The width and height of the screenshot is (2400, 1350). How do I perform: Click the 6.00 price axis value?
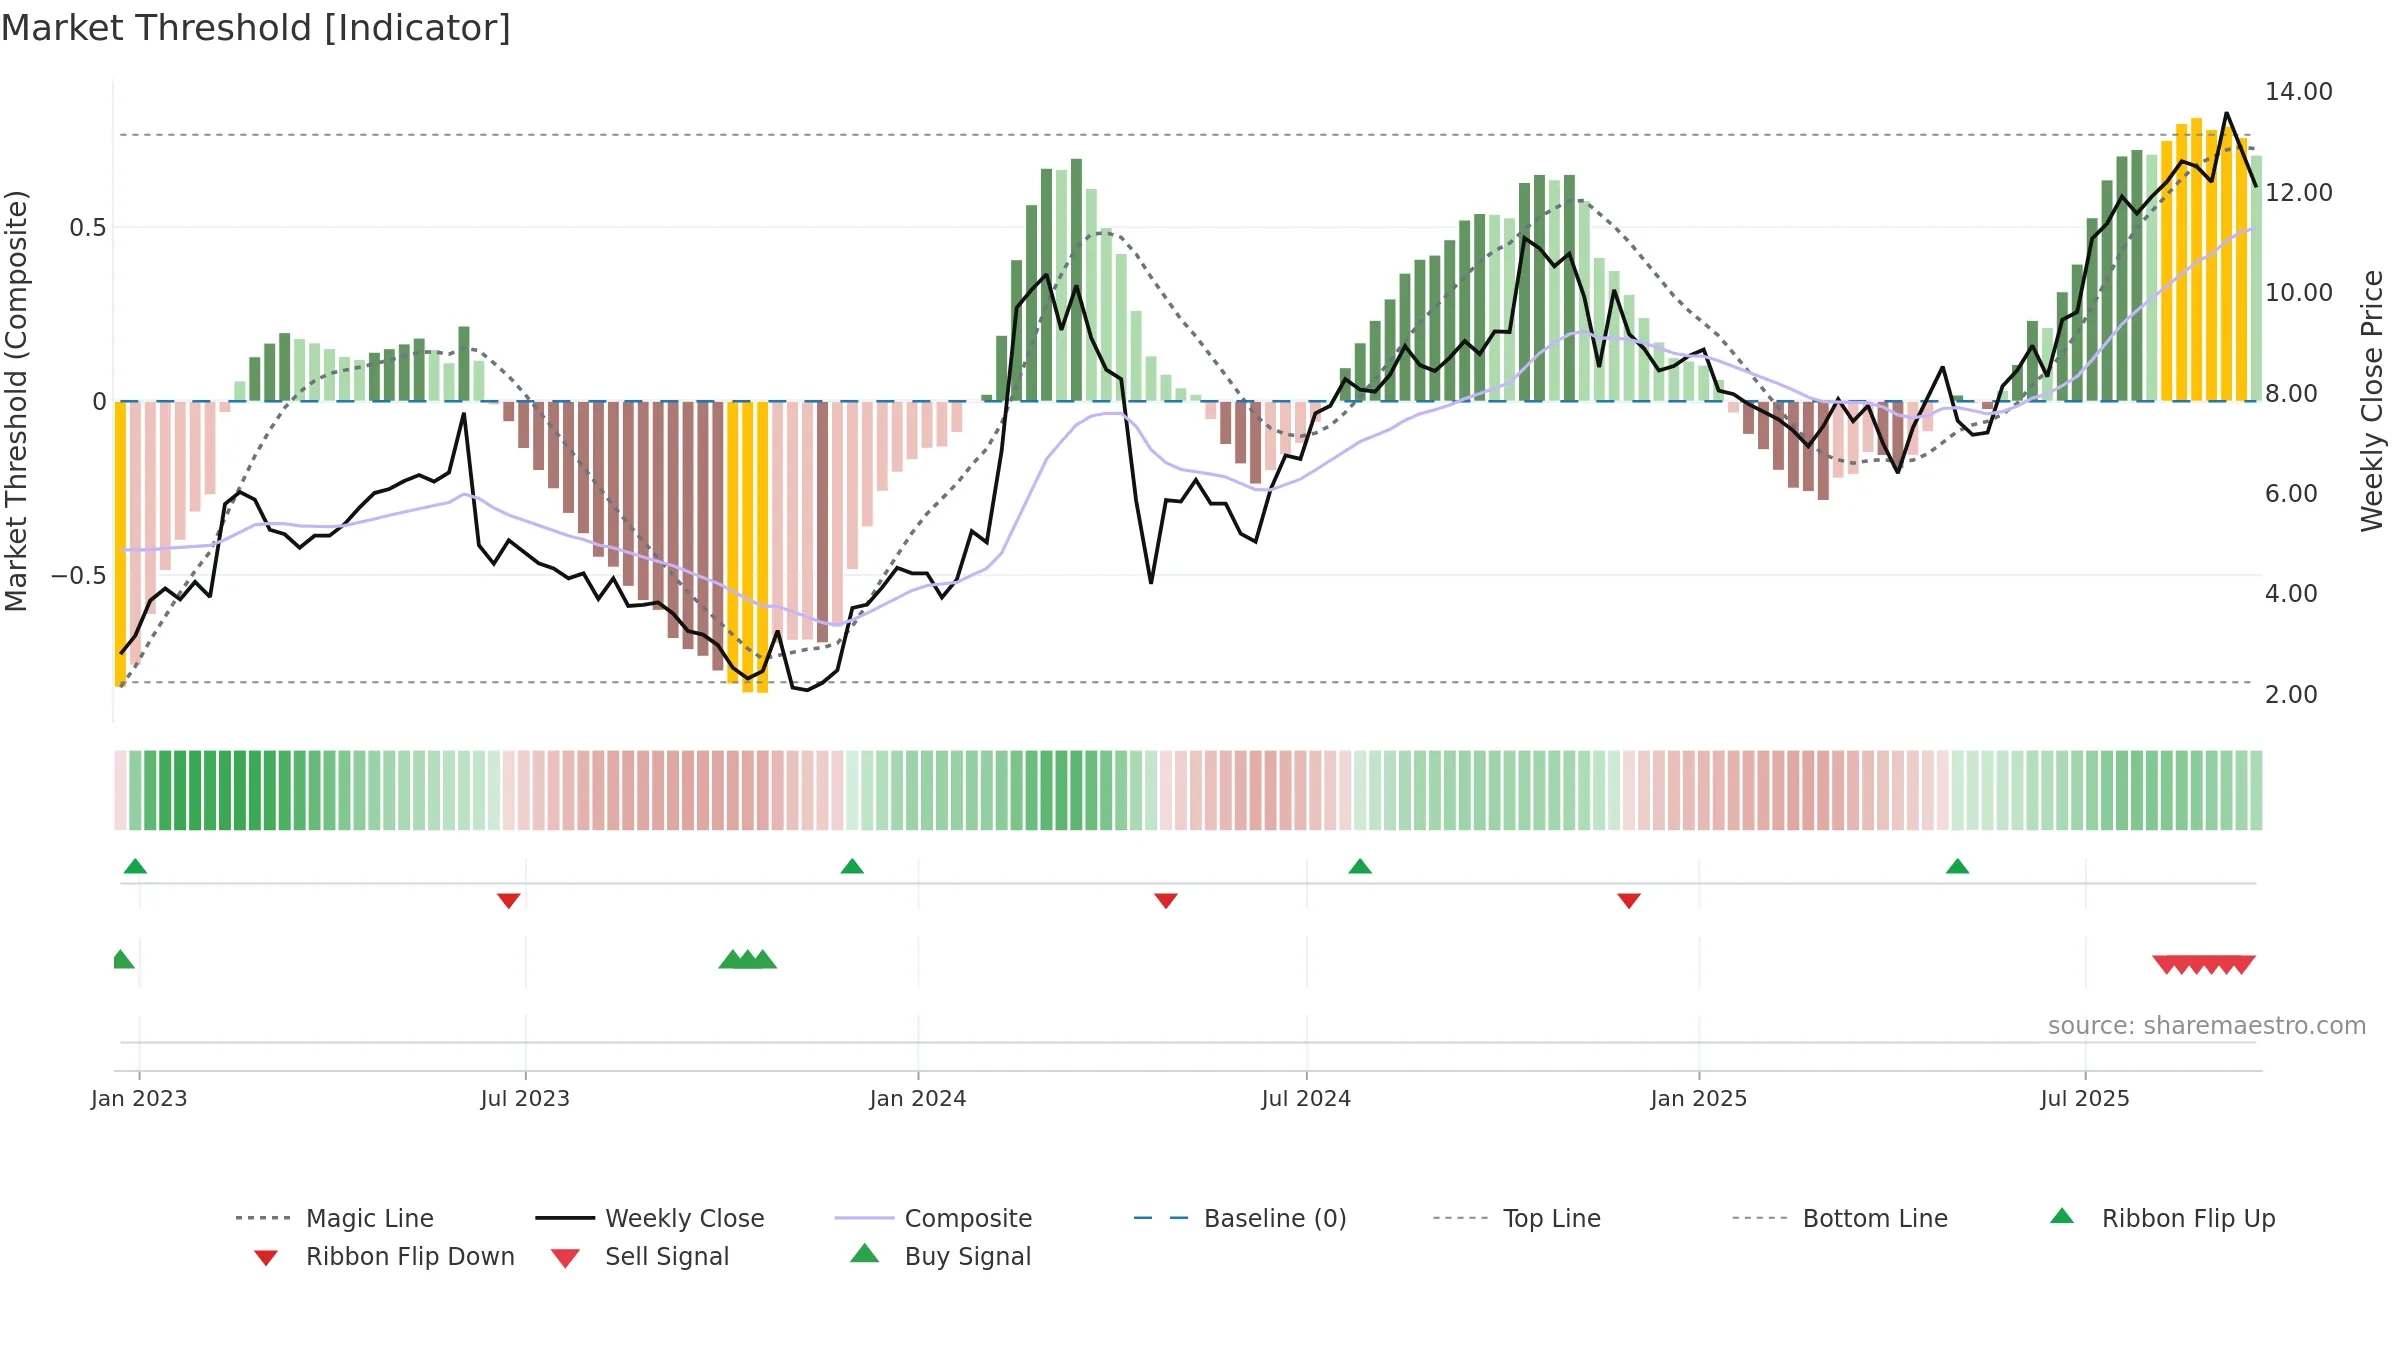click(x=2291, y=493)
